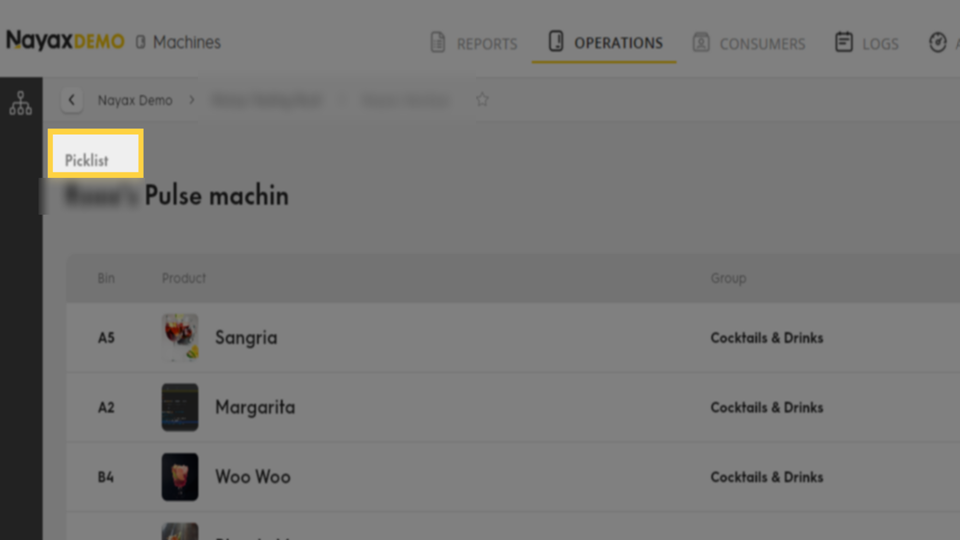
Task: Sort by the Group column header
Action: point(729,278)
